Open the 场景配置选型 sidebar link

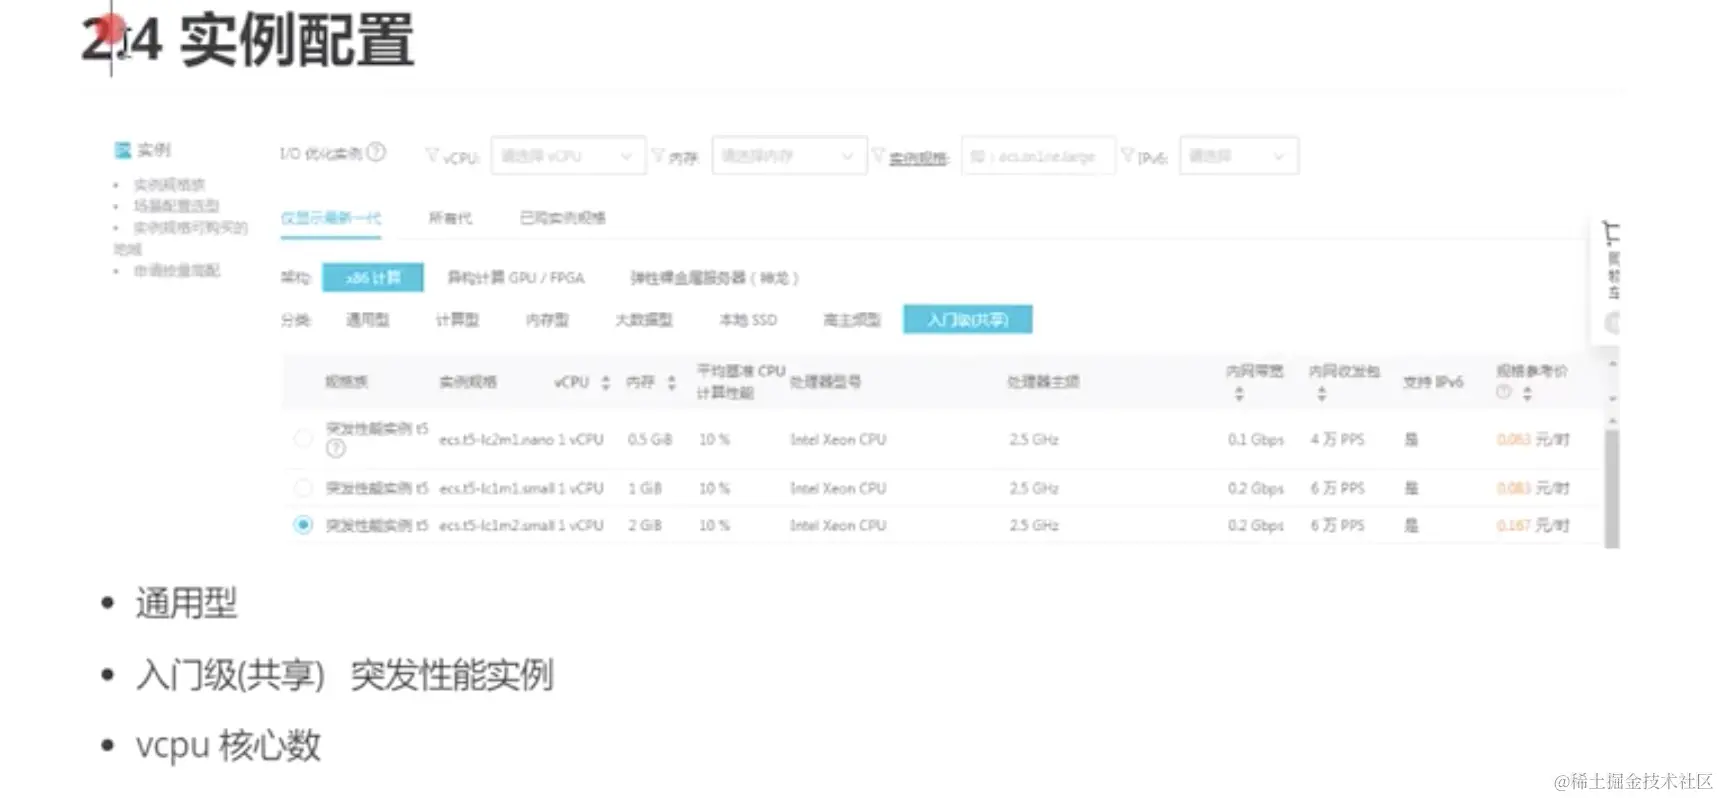pos(176,206)
